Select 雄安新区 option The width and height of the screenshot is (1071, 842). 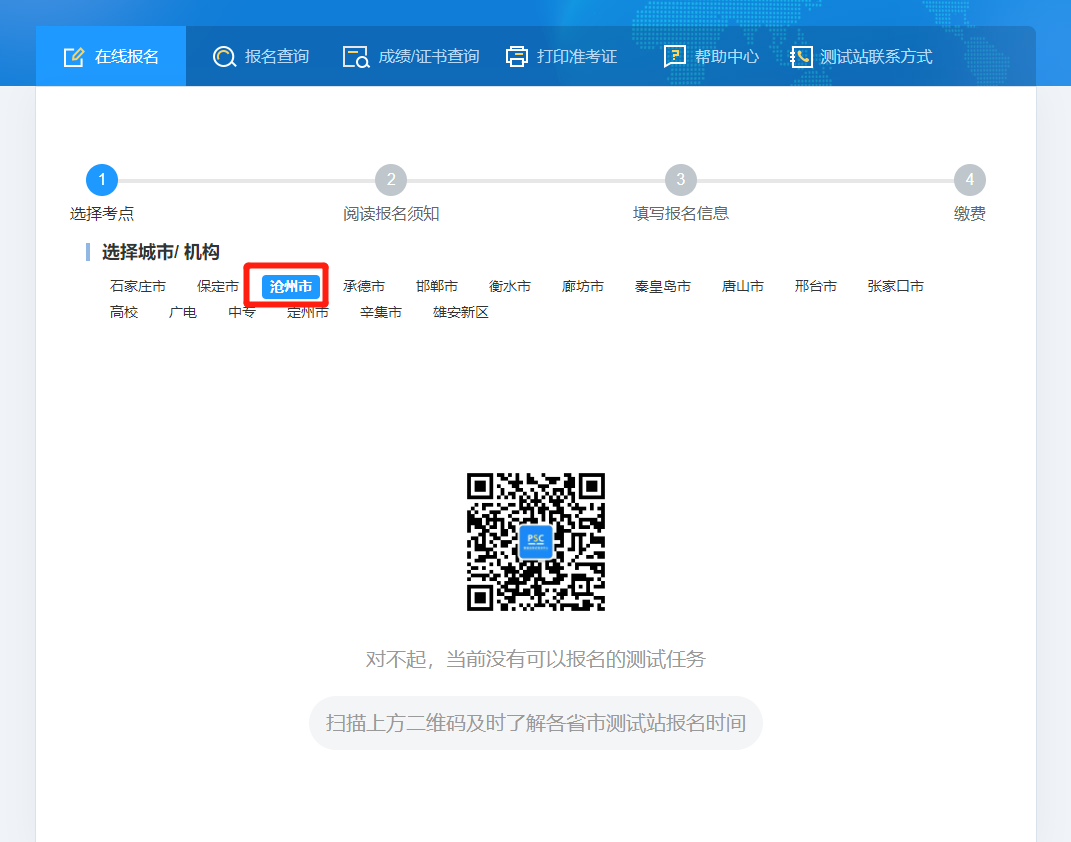tap(461, 312)
